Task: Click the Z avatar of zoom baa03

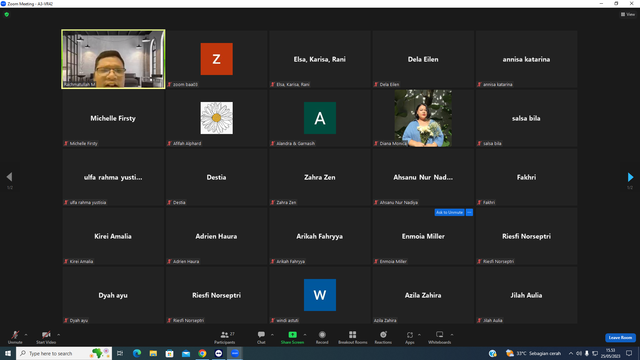Action: click(216, 59)
